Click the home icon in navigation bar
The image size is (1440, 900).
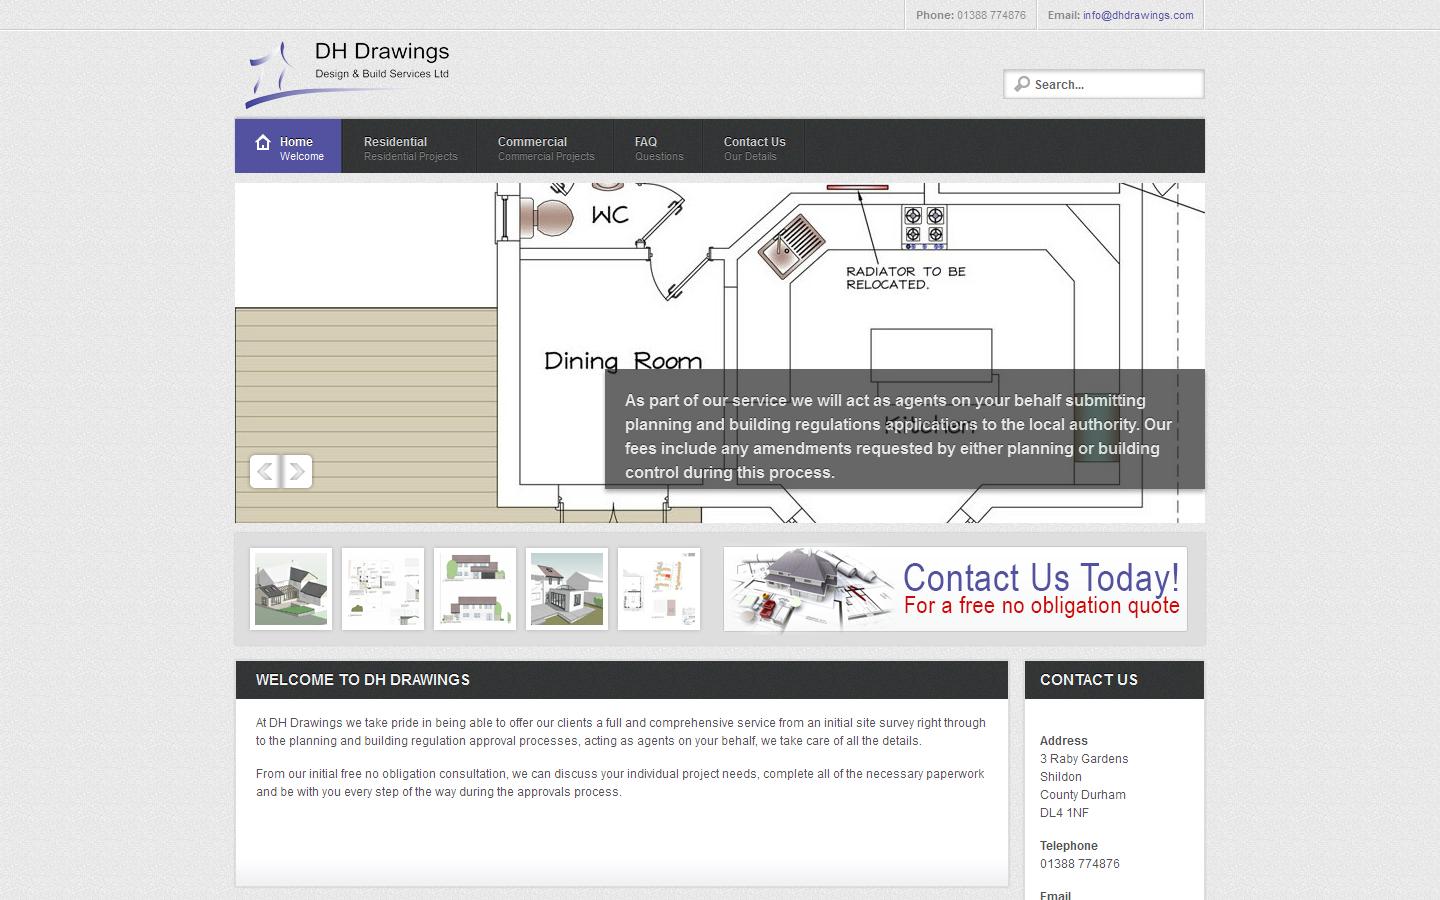coord(263,142)
